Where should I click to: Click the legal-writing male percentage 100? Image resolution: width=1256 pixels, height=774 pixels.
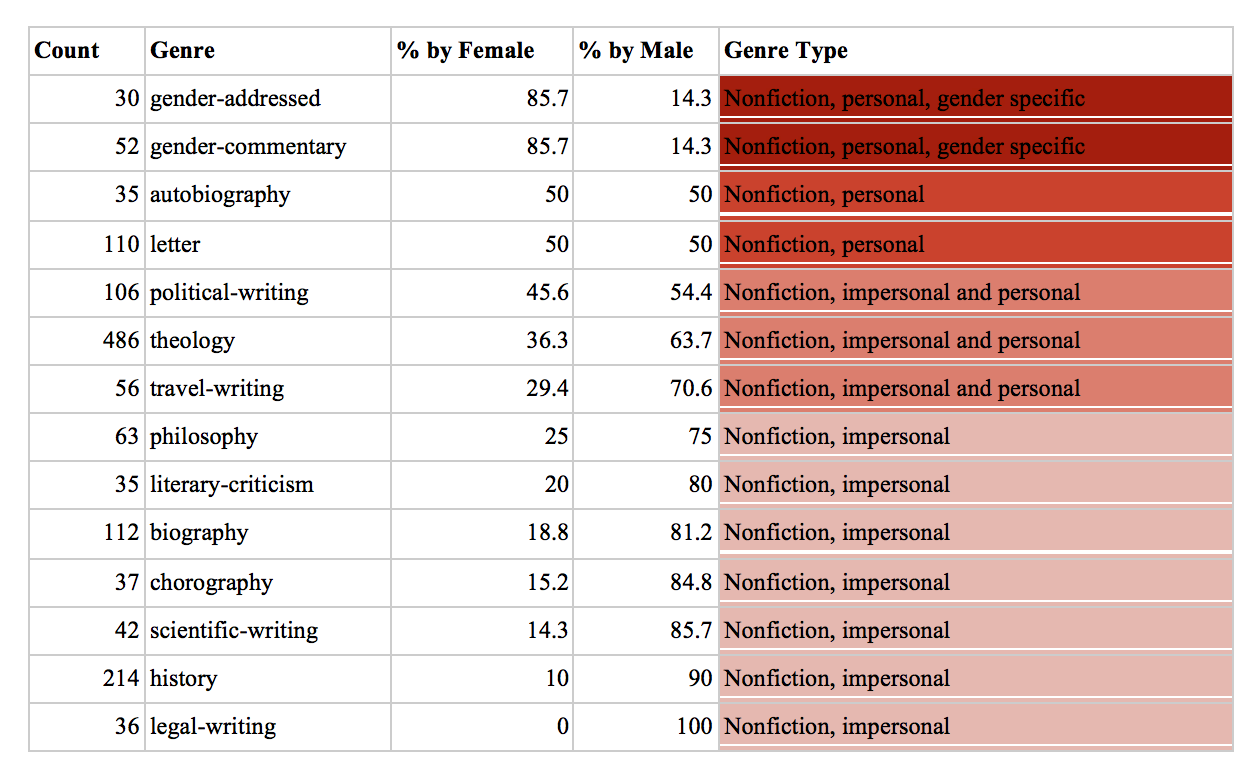(694, 726)
